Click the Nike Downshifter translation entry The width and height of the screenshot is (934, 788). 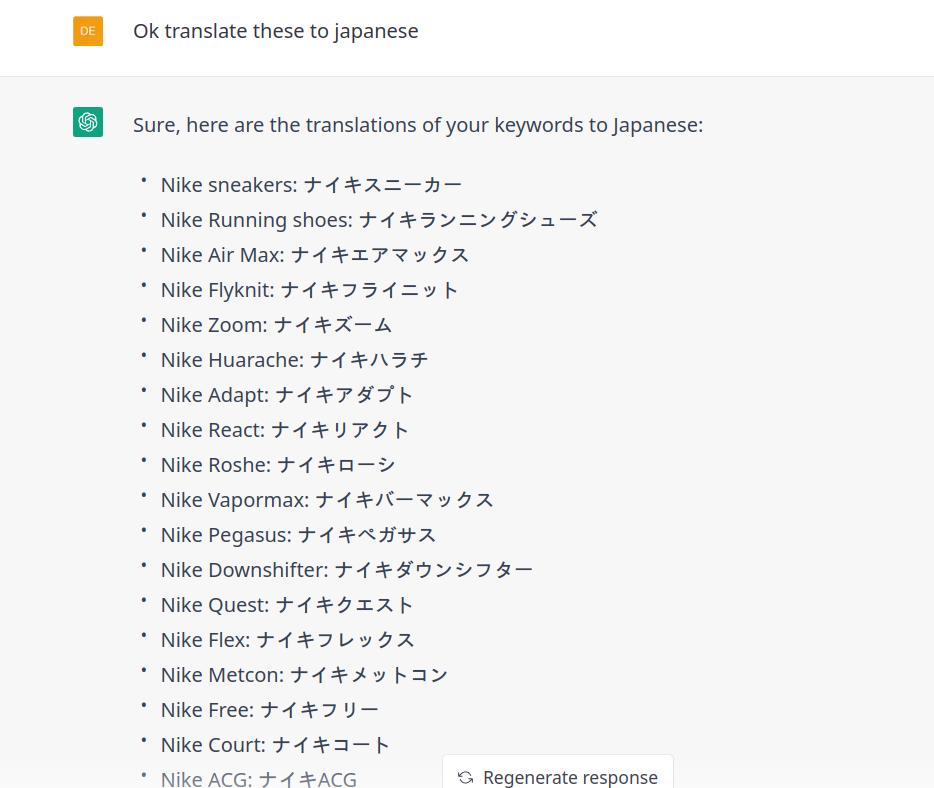pos(347,570)
